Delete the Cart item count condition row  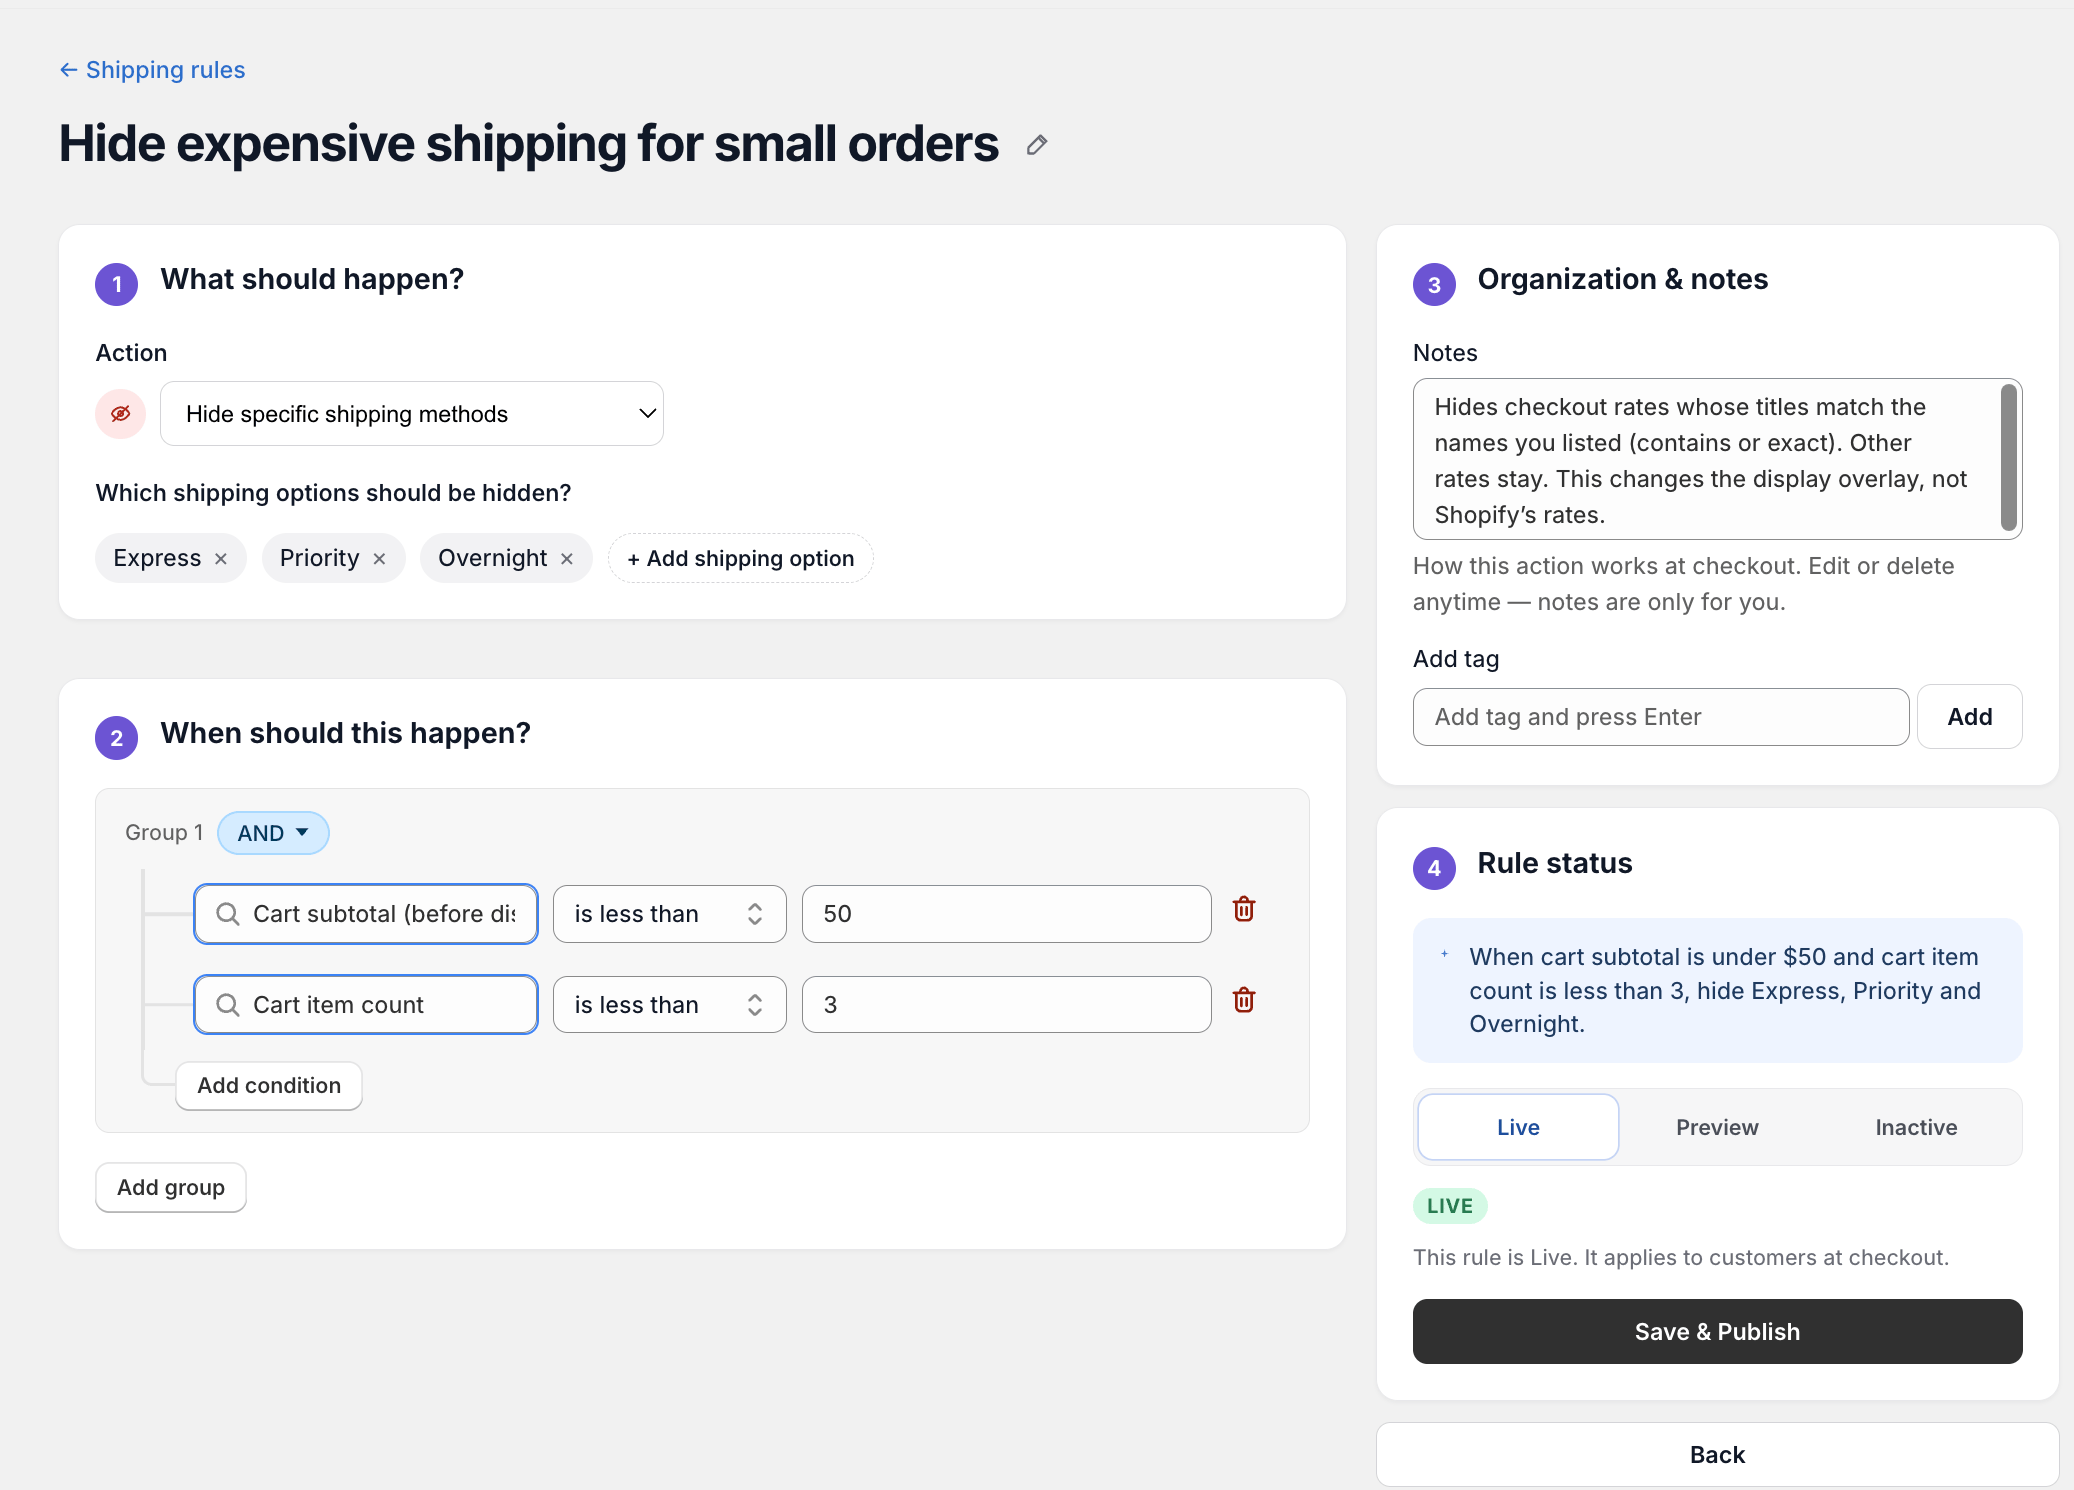click(1244, 1000)
